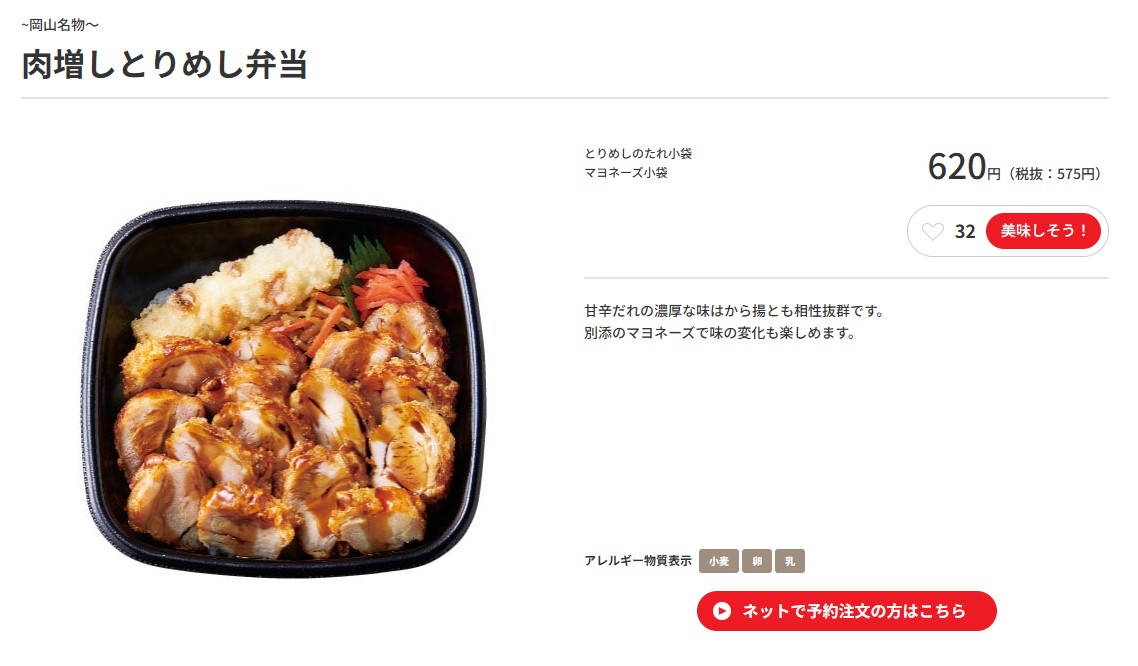Click the 620円 price text

point(964,167)
